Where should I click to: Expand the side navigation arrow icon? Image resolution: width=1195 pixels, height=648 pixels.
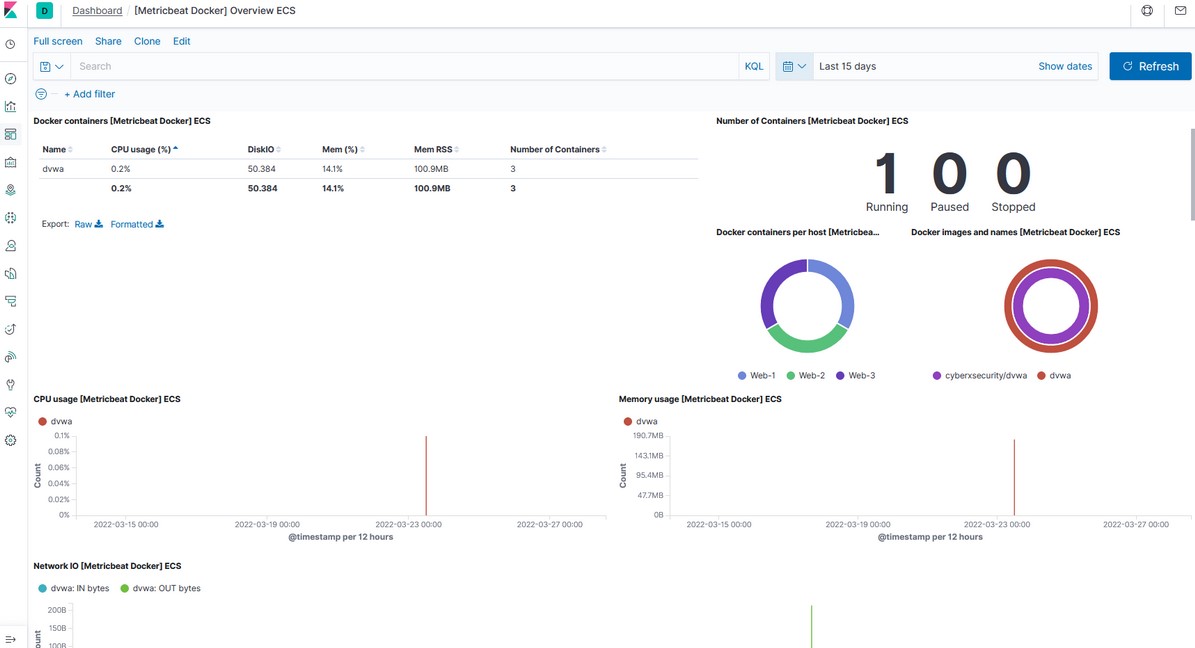tap(11, 639)
